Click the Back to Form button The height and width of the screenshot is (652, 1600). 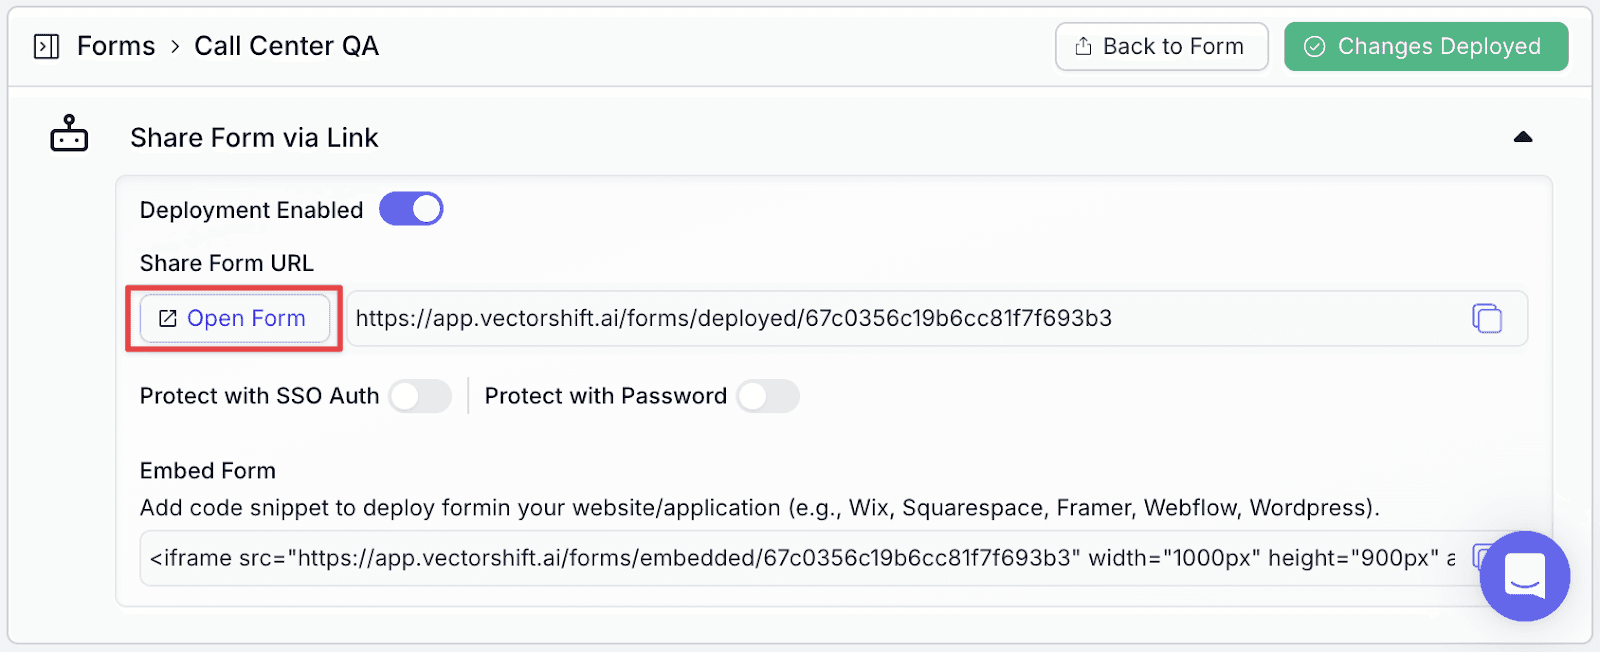pos(1162,47)
